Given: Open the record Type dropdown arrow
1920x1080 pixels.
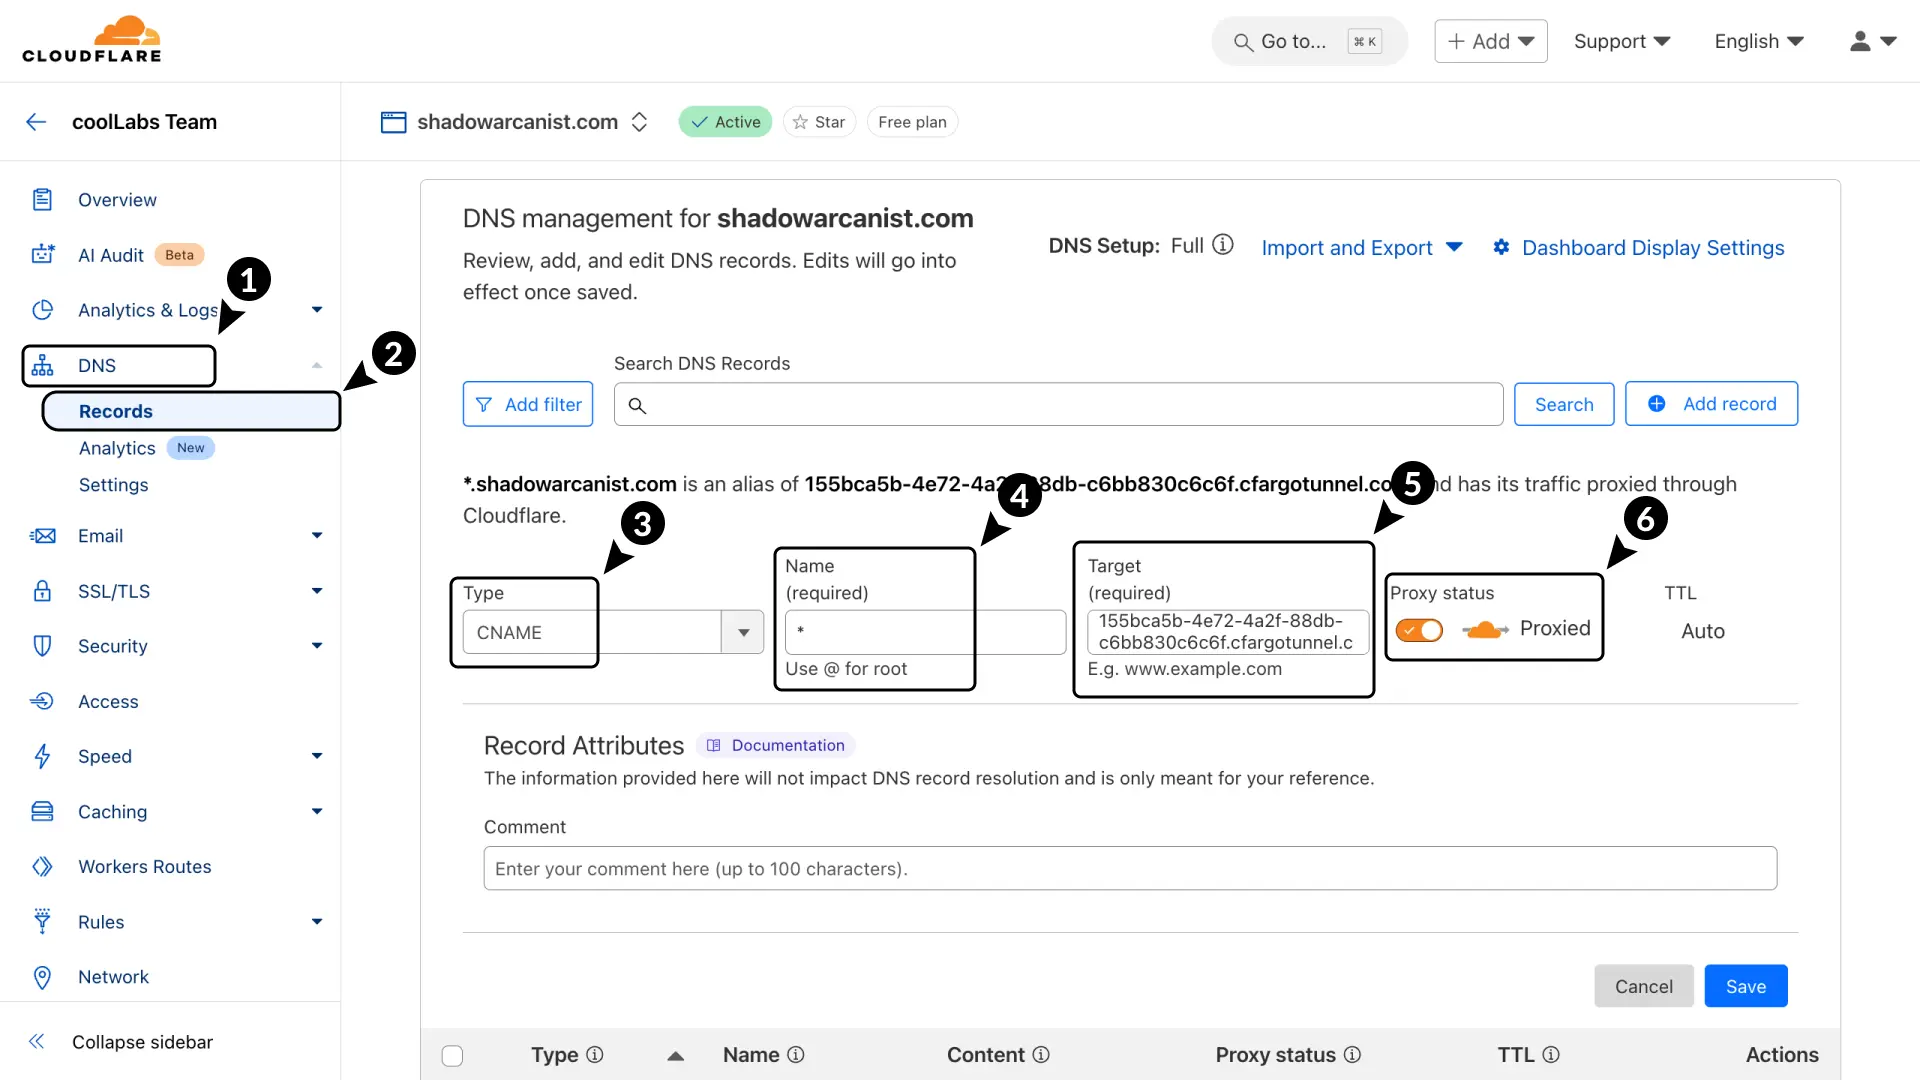Looking at the screenshot, I should coord(743,632).
